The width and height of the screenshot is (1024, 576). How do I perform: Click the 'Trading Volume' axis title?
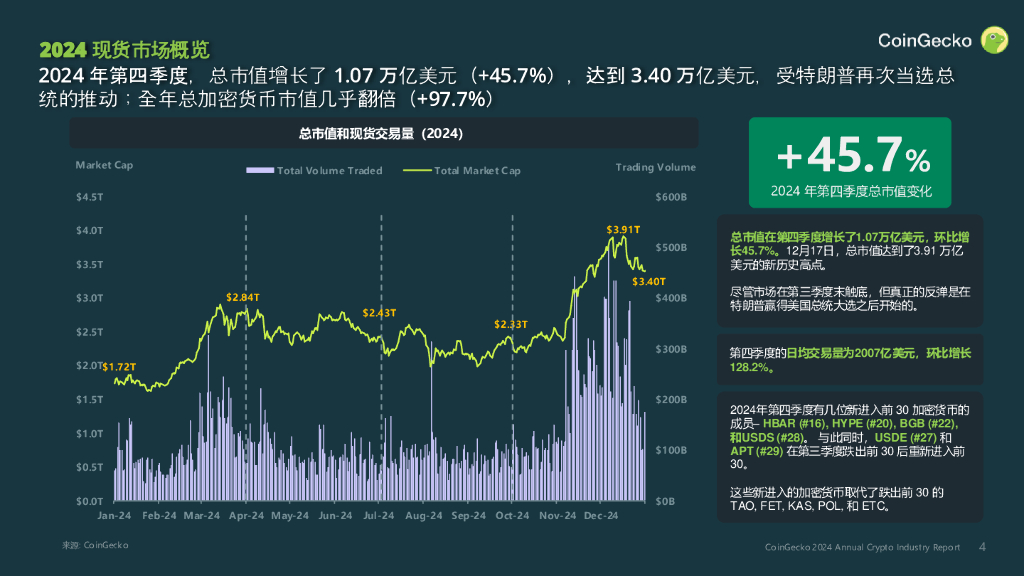coord(655,167)
